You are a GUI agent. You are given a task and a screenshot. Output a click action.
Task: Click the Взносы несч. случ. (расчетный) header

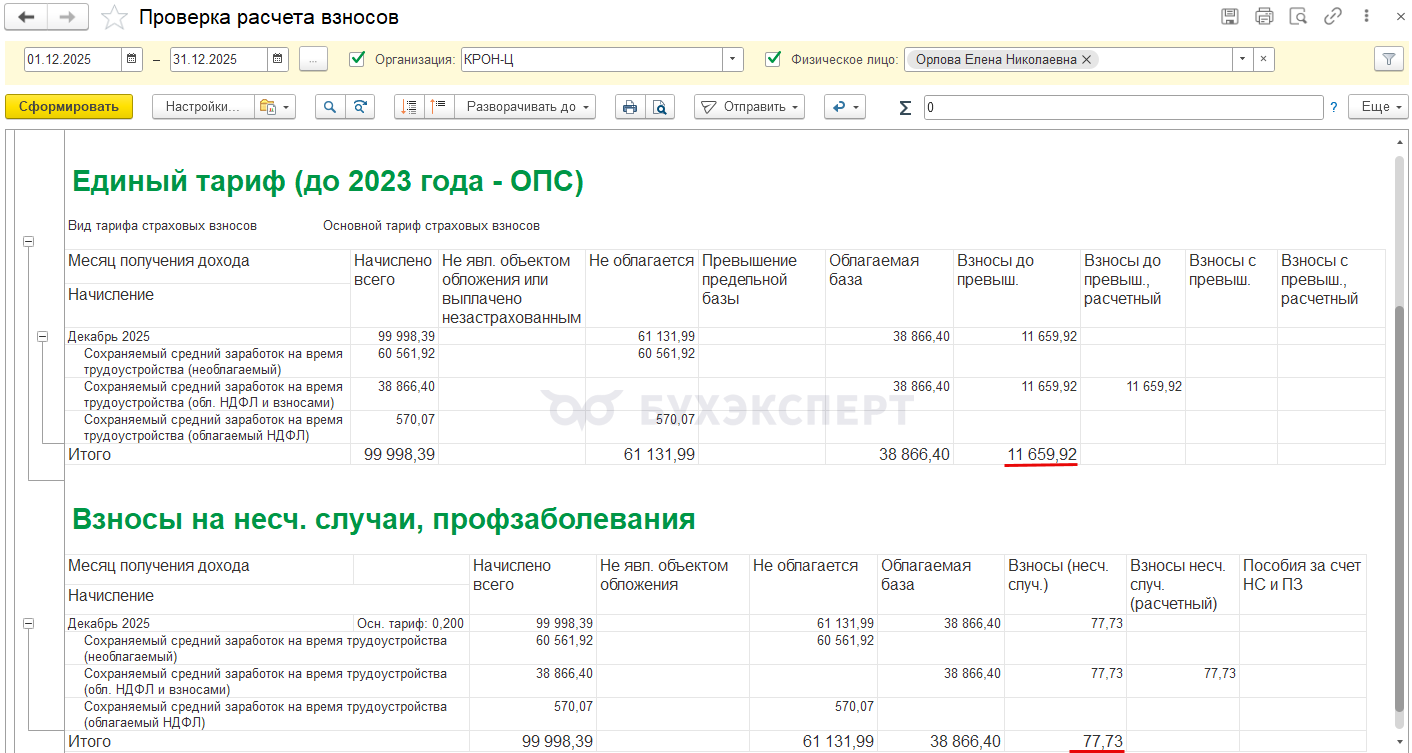[x=1183, y=585]
